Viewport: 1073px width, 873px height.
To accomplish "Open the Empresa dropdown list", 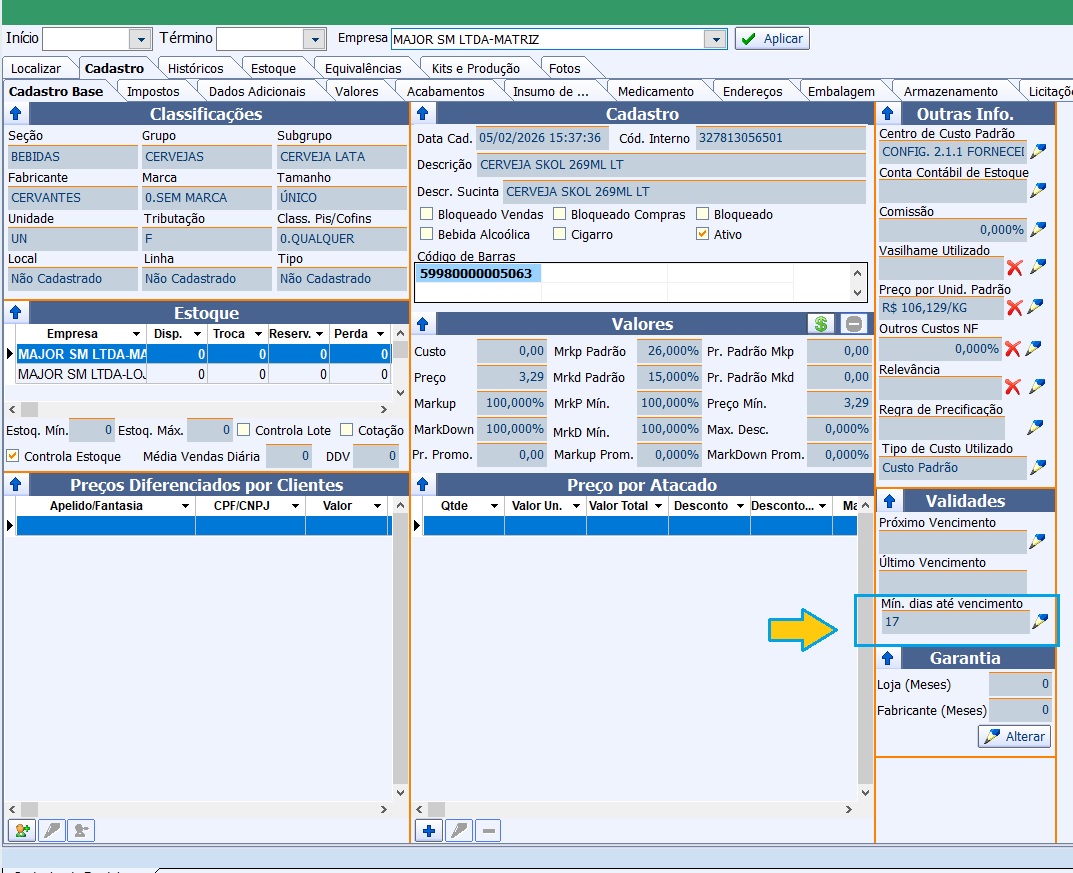I will pyautogui.click(x=714, y=39).
